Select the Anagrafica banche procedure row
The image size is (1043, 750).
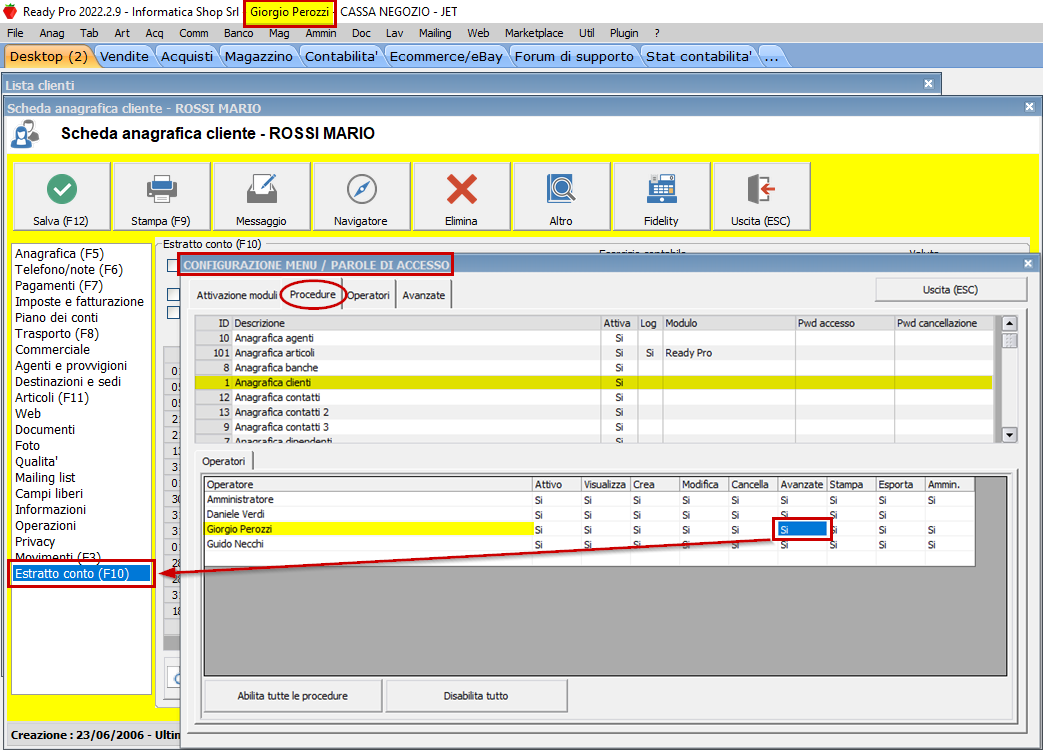pos(593,368)
